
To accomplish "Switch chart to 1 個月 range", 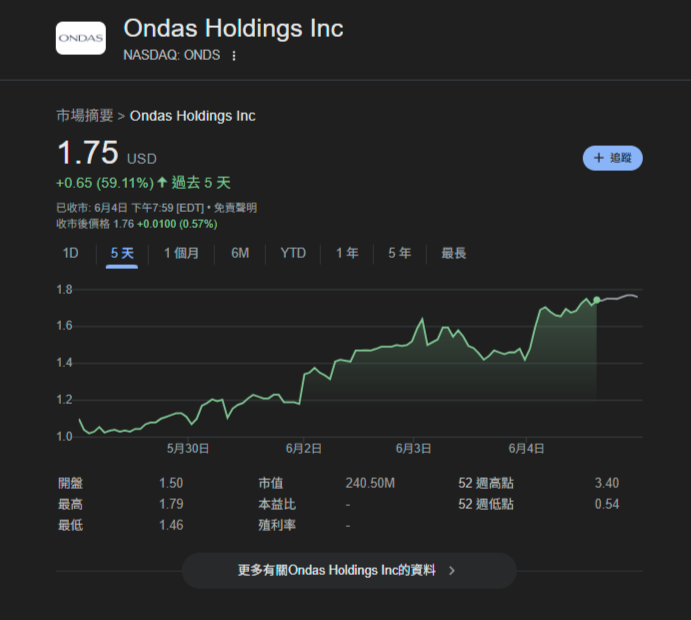I will 181,253.
